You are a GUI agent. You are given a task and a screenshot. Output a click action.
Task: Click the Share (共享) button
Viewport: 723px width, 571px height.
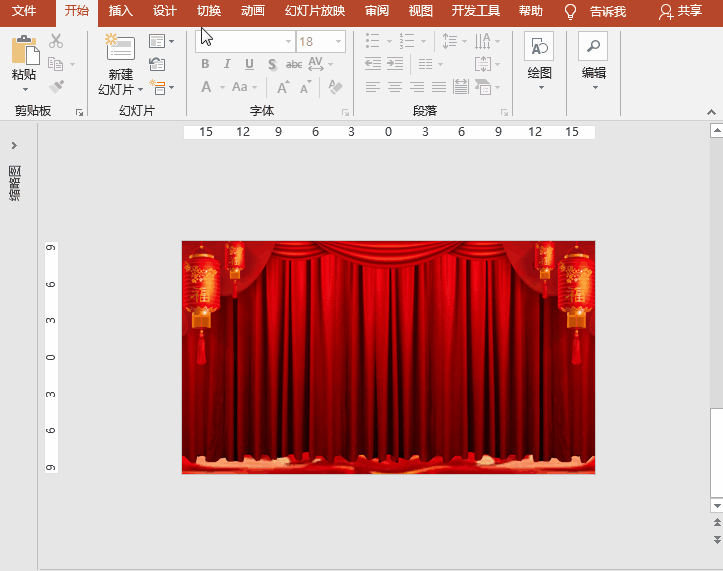[681, 11]
